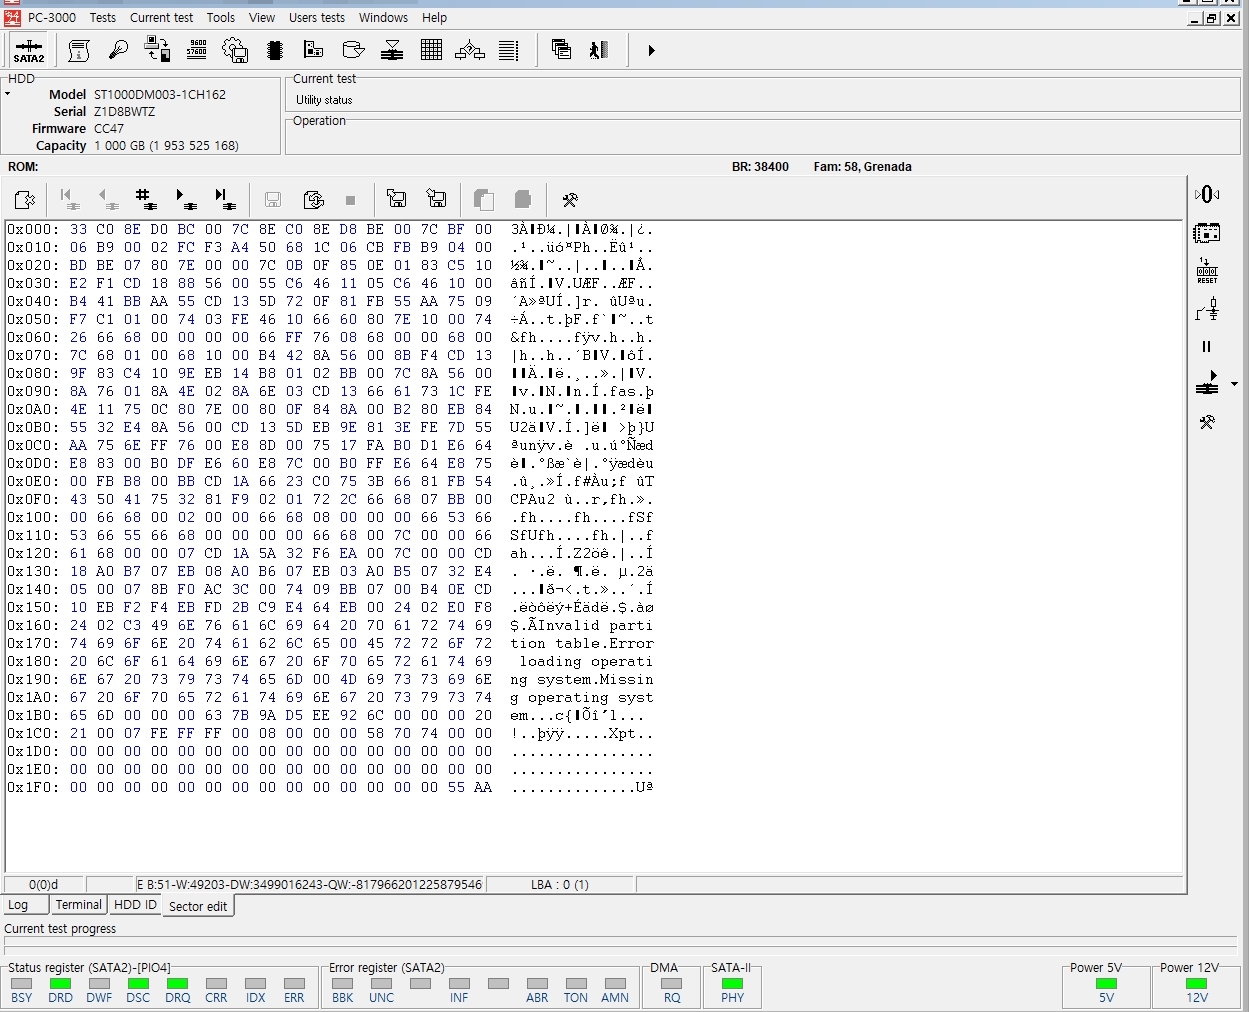Open the grid sector map icon
Screen dimensions: 1249x1012
coord(431,50)
